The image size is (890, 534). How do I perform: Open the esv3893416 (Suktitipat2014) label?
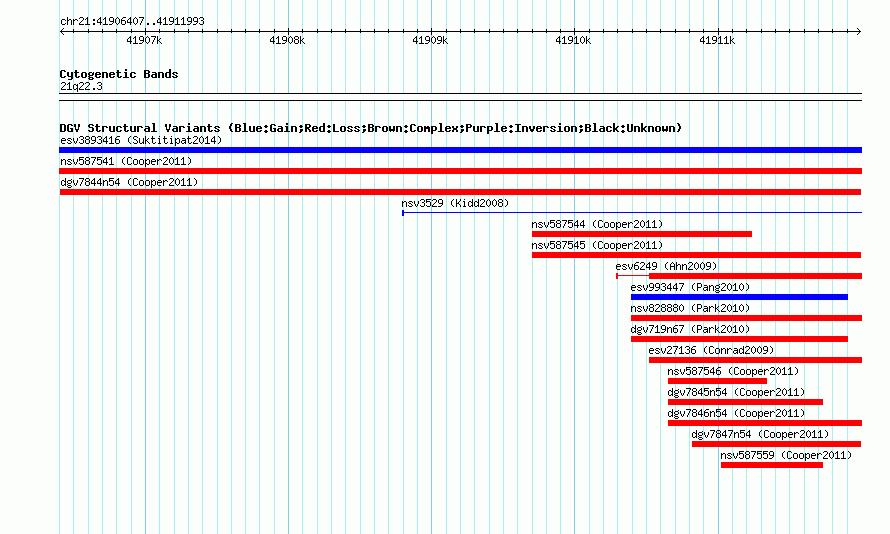[x=141, y=140]
